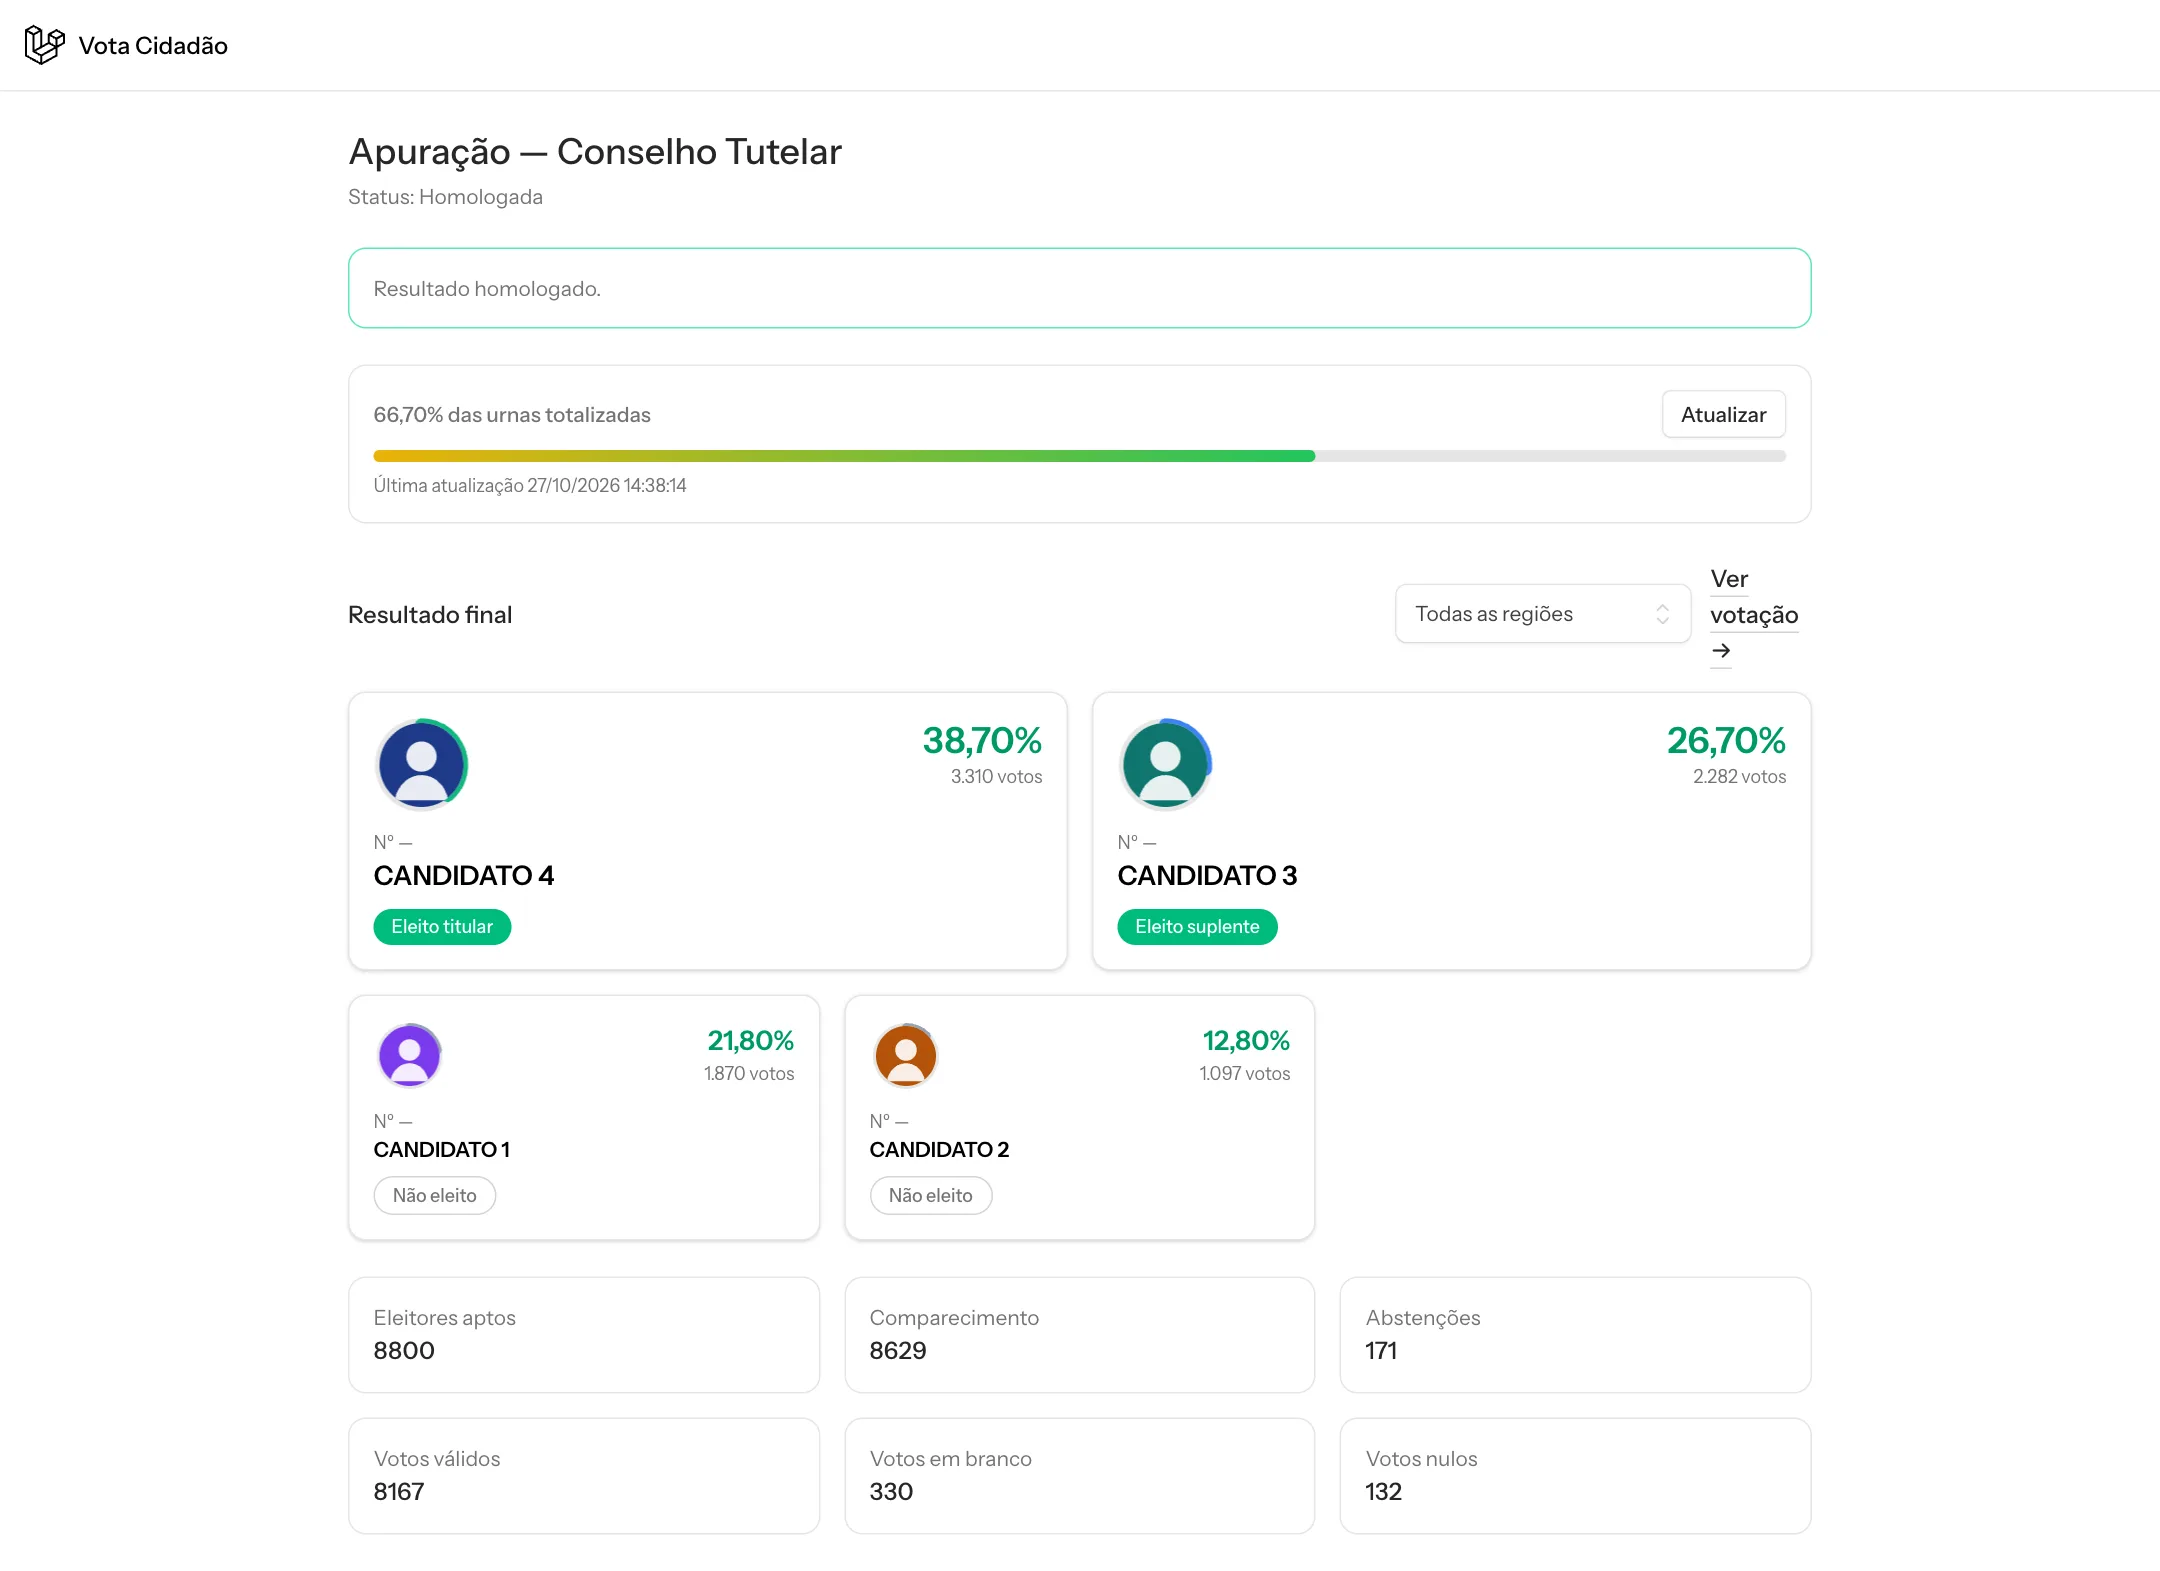Click the 26,70% percentage
2160x1571 pixels.
tap(1726, 741)
